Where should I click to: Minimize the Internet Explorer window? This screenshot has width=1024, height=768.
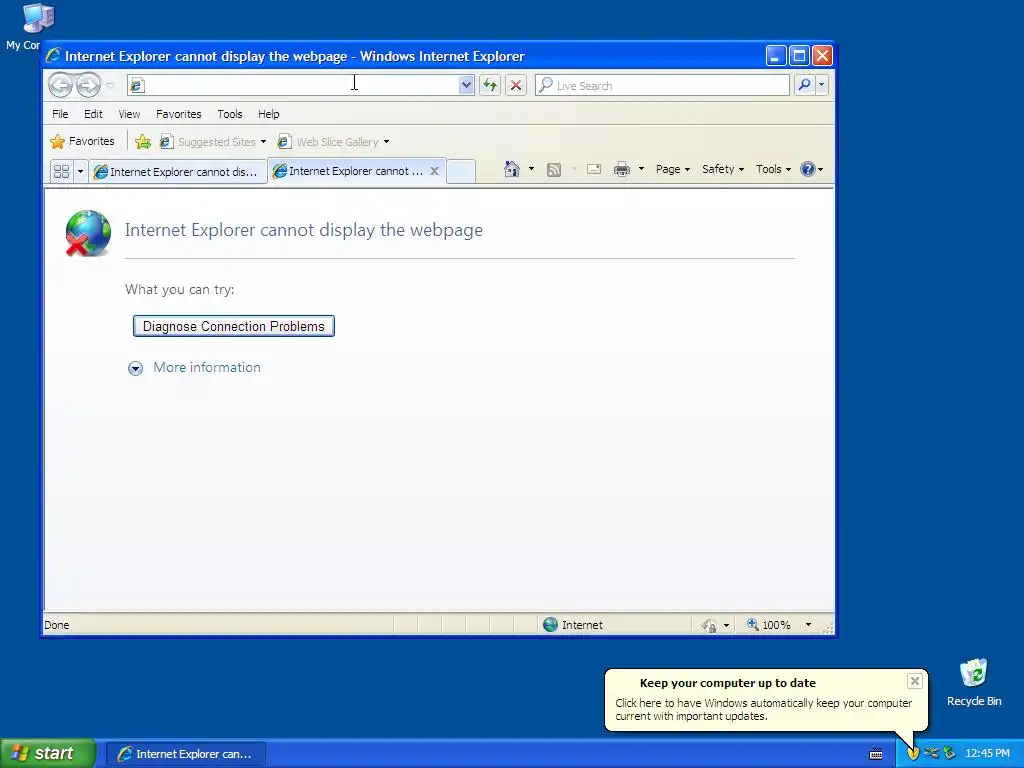pos(775,56)
